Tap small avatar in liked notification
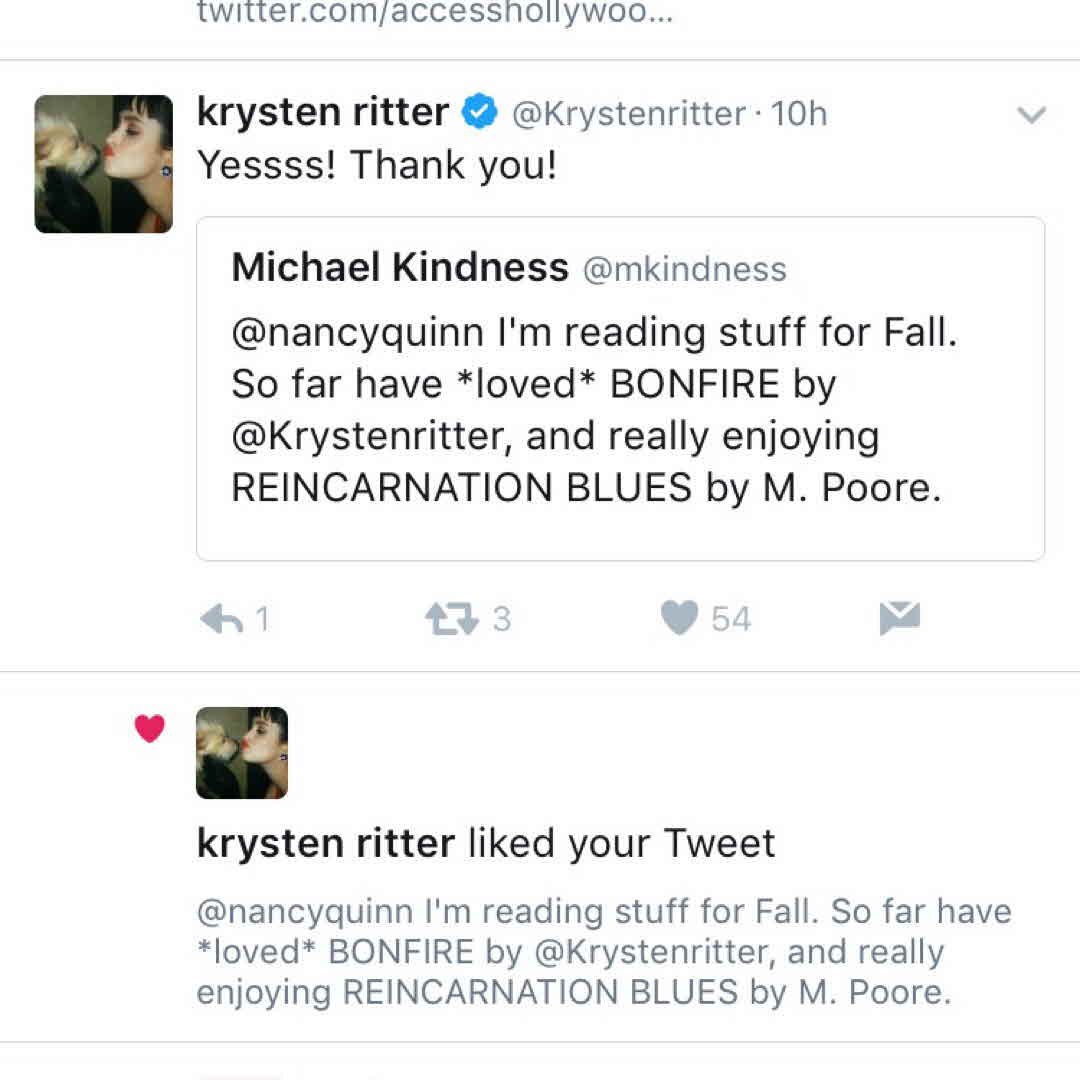 coord(242,753)
